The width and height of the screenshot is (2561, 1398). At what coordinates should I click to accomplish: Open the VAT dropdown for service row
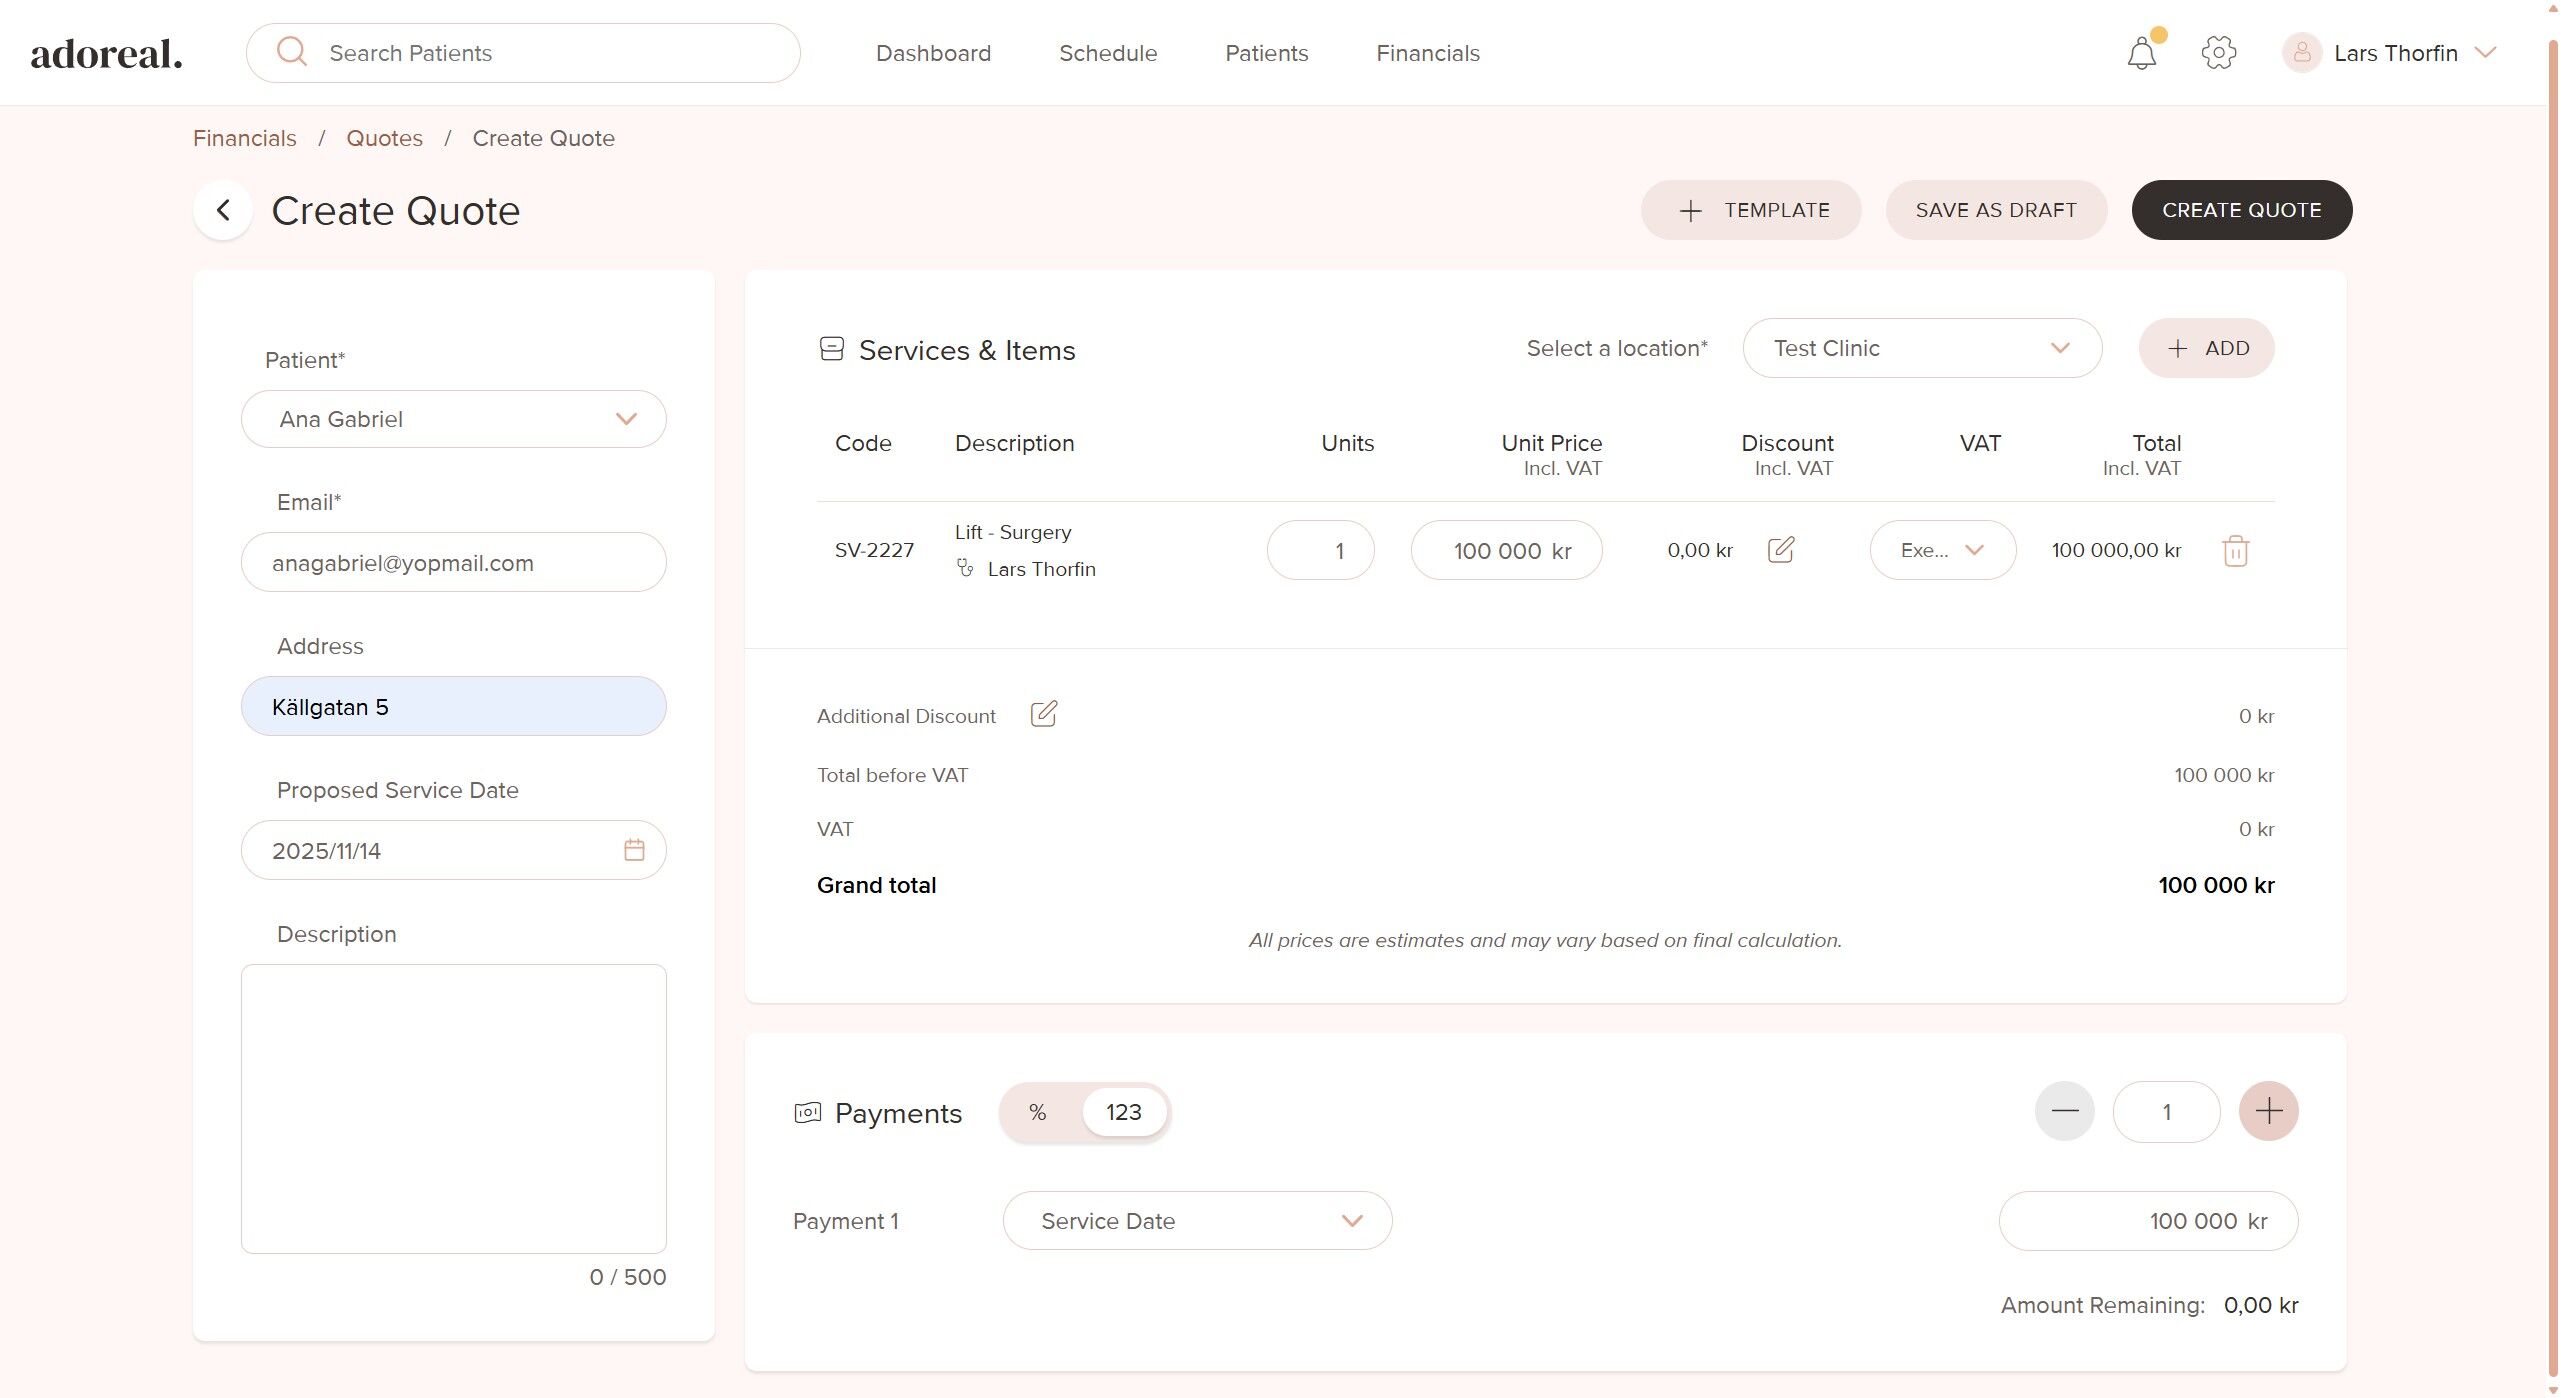[1942, 550]
